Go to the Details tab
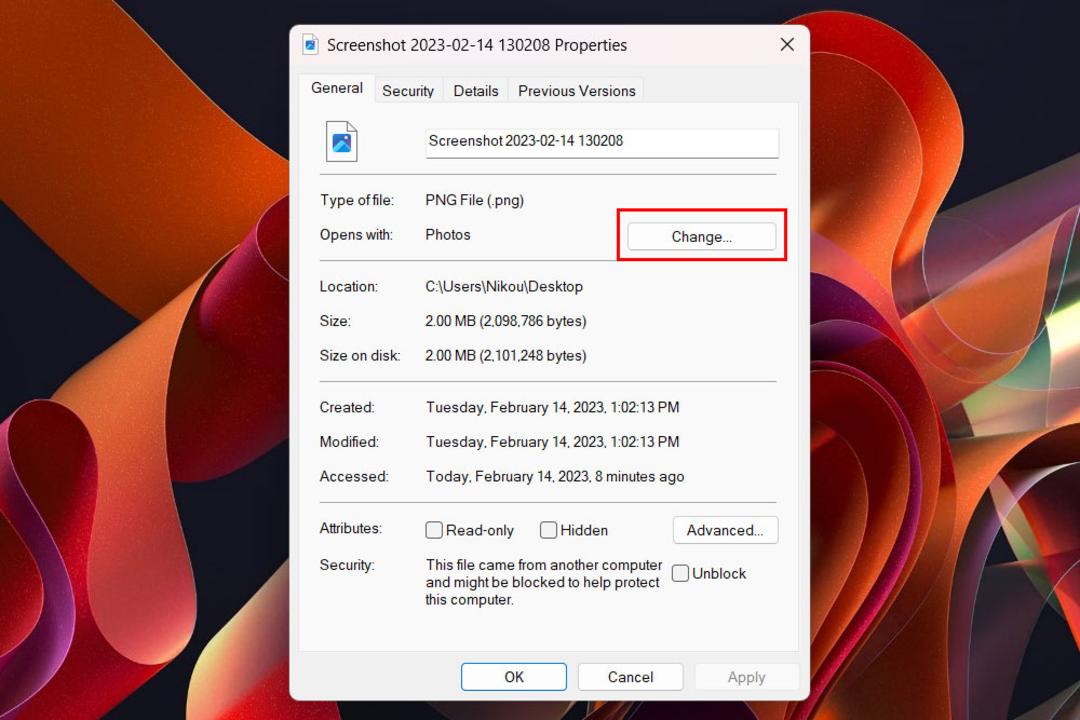 [476, 91]
